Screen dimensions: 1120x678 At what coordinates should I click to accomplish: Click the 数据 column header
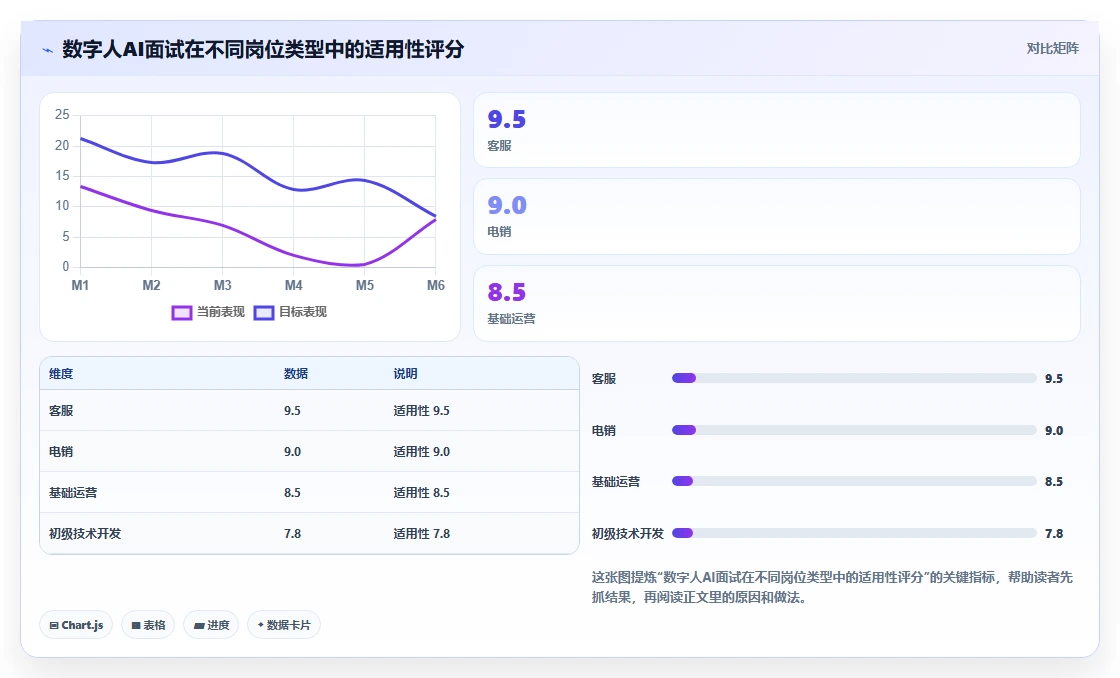pyautogui.click(x=296, y=374)
